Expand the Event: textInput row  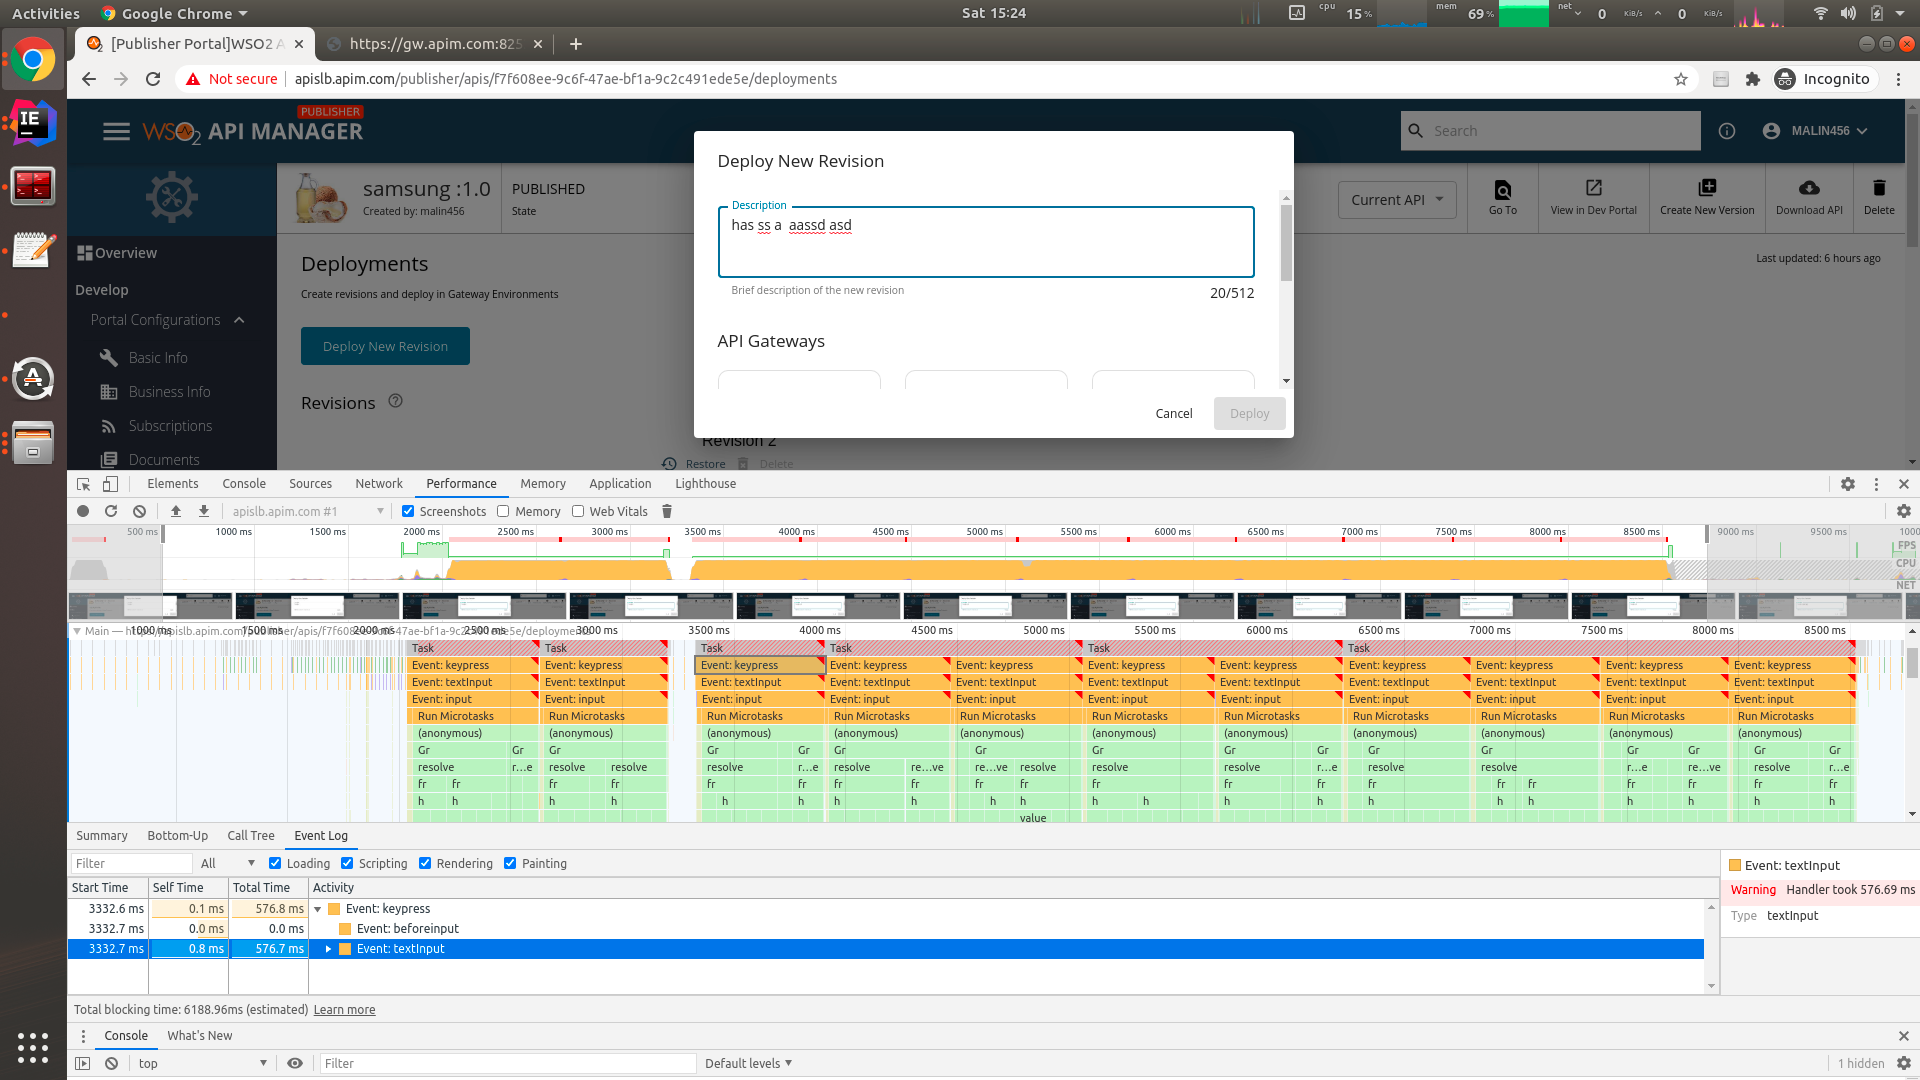(328, 949)
